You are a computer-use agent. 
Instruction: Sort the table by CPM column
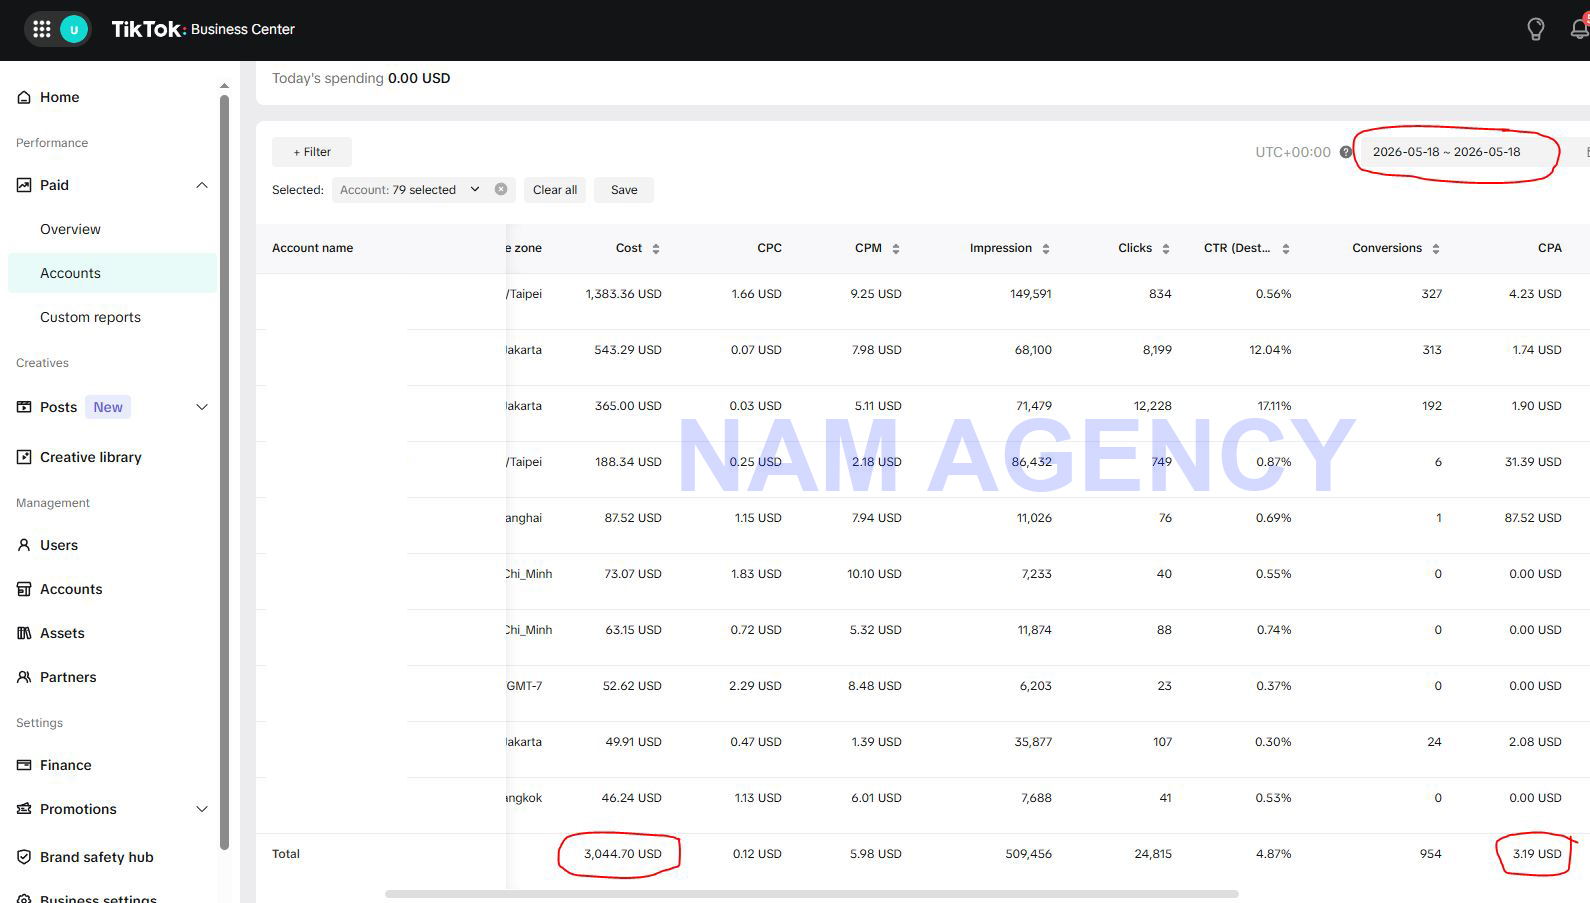[896, 249]
